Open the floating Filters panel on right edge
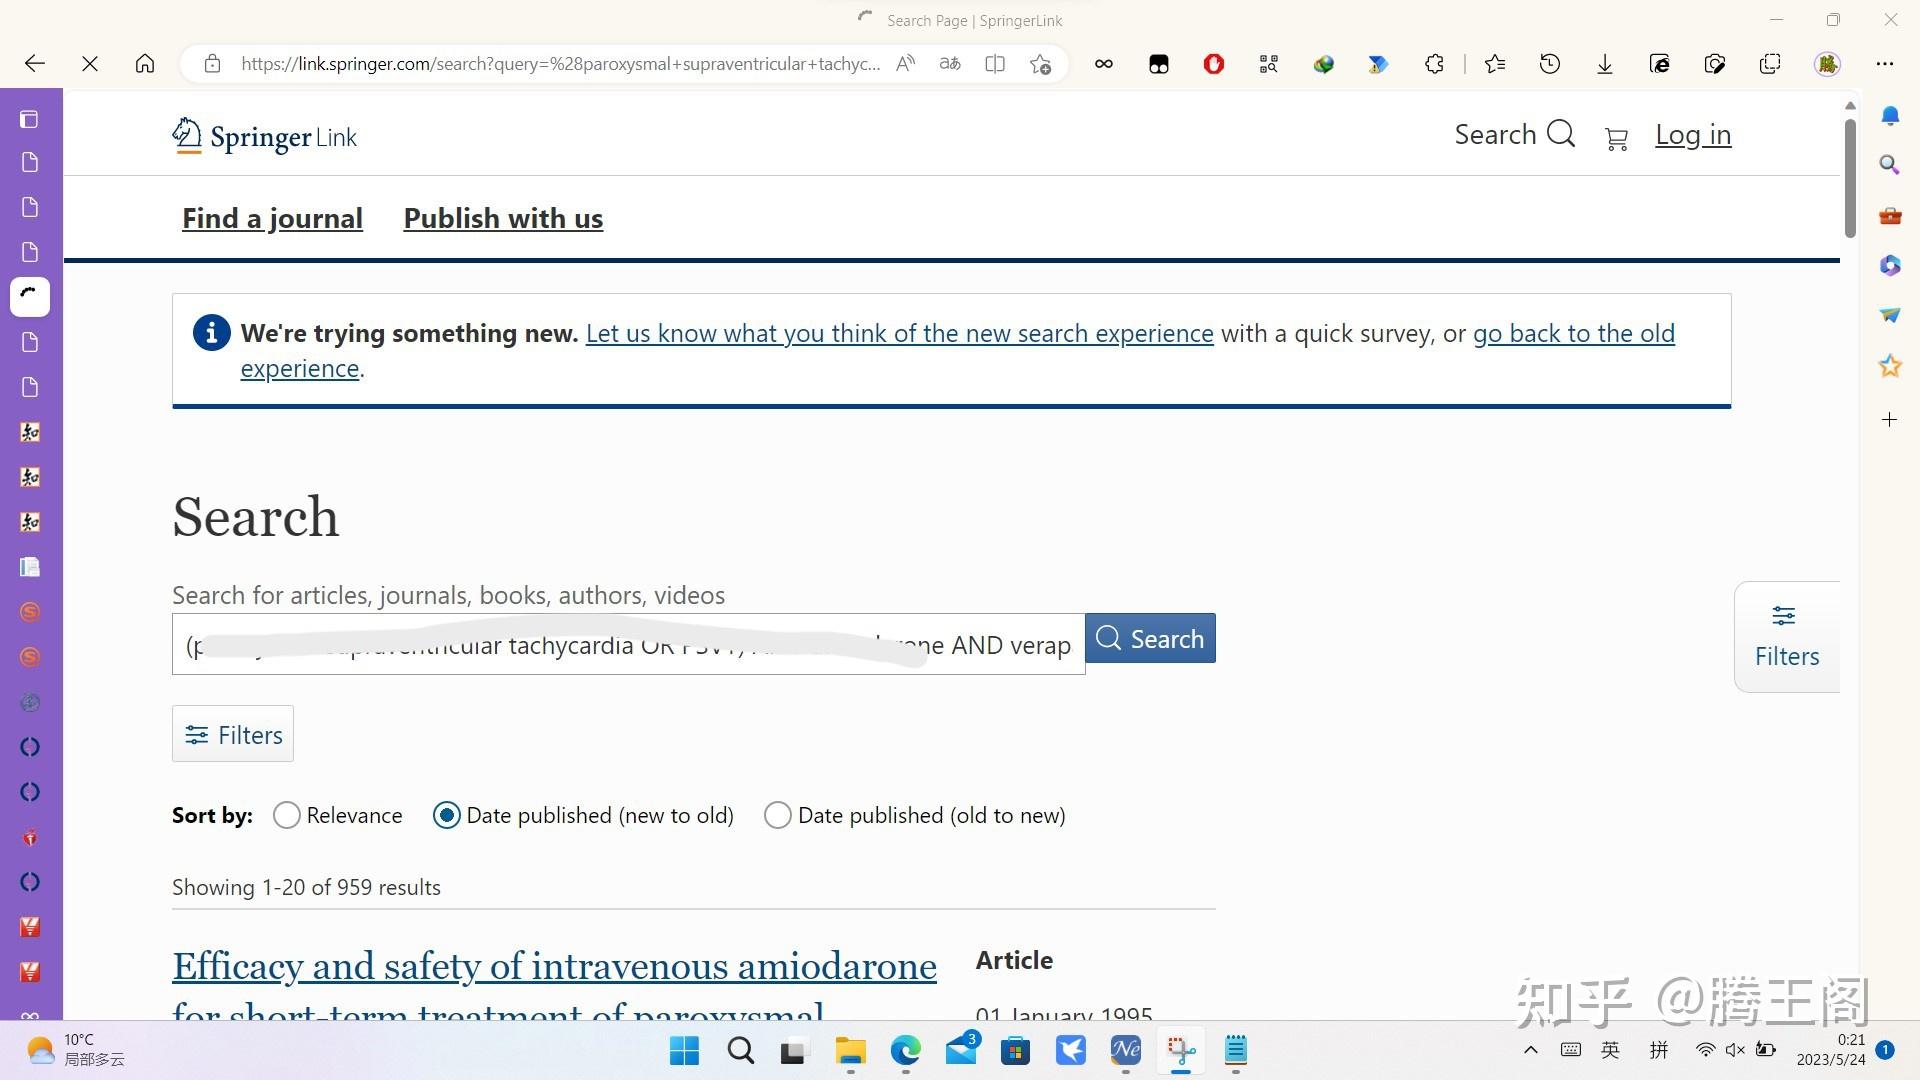1920x1080 pixels. pyautogui.click(x=1786, y=636)
